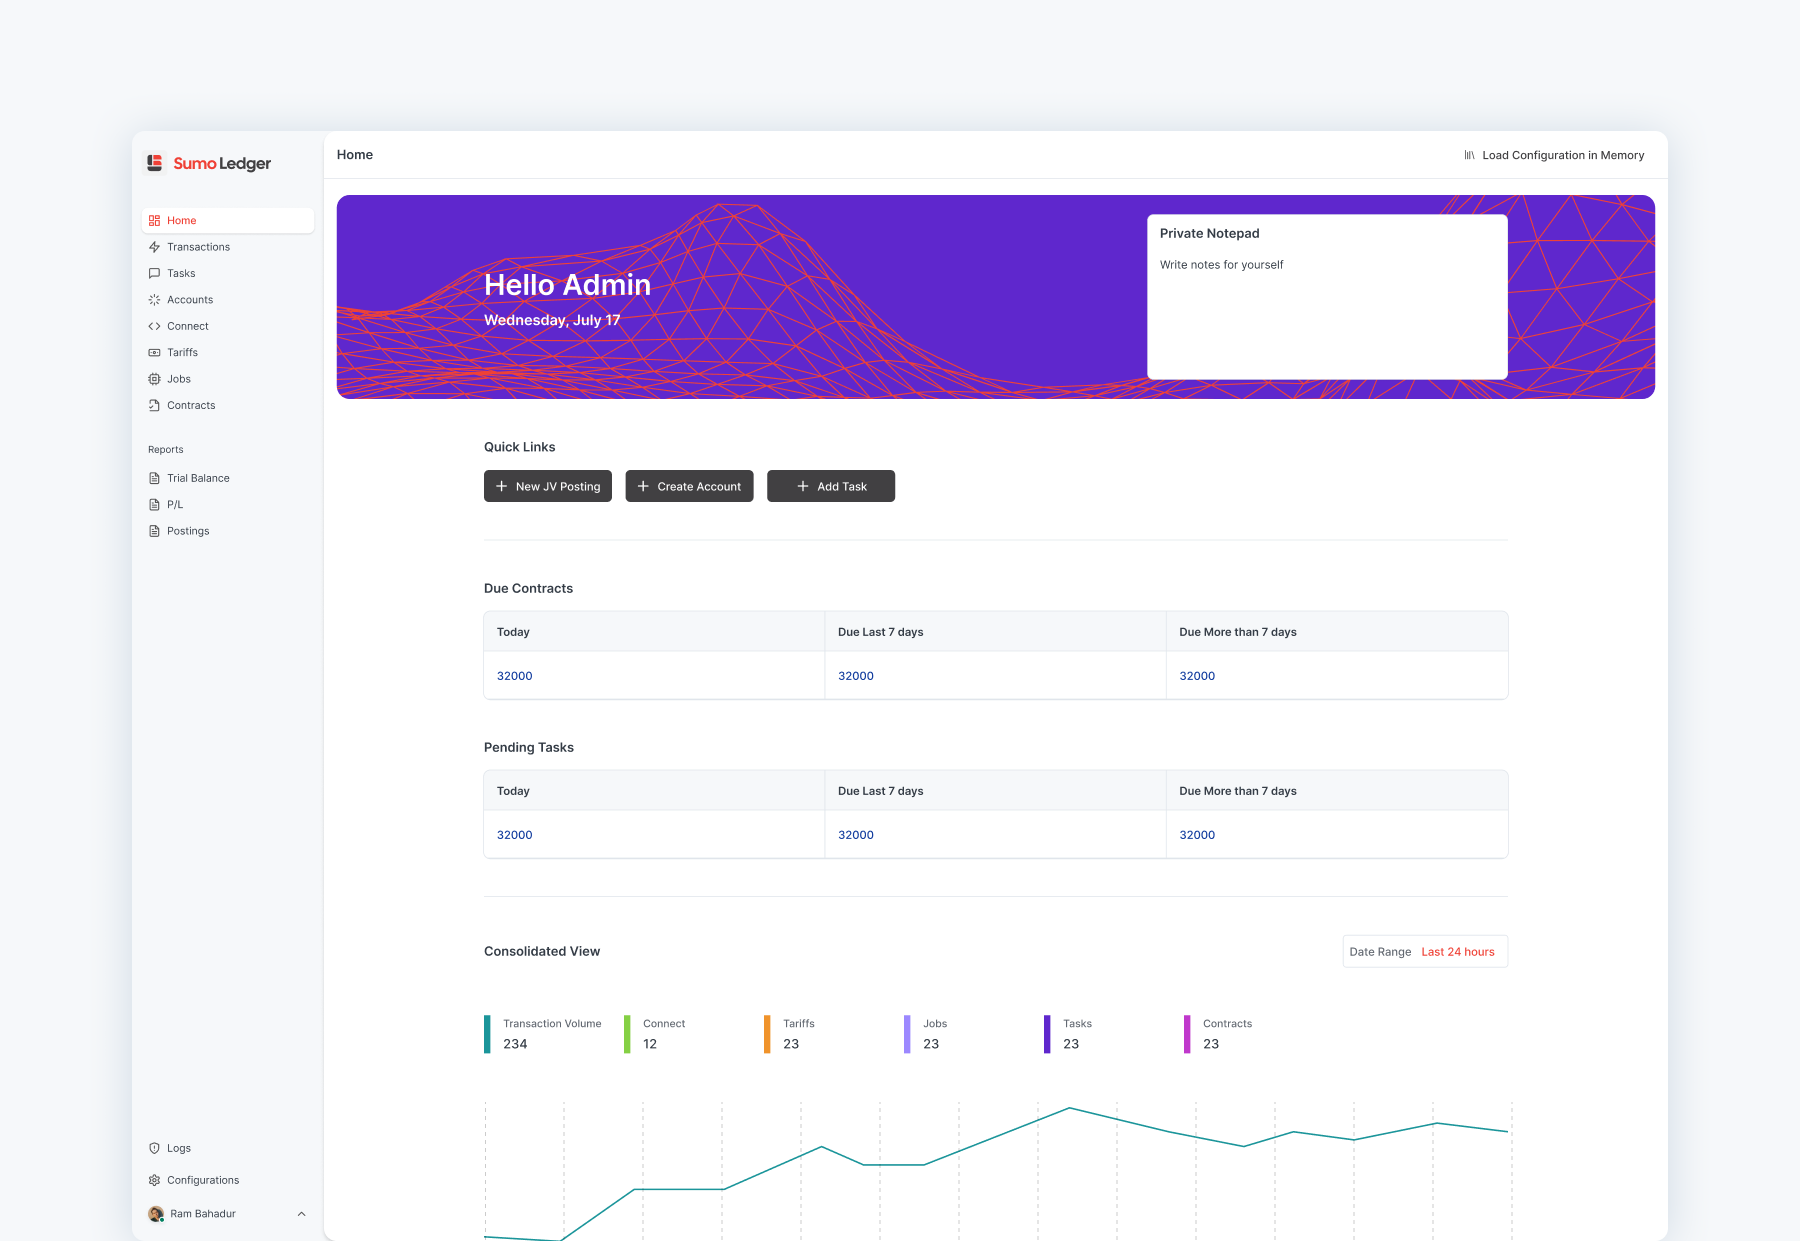Click the Jobs CPU chip icon

point(154,379)
